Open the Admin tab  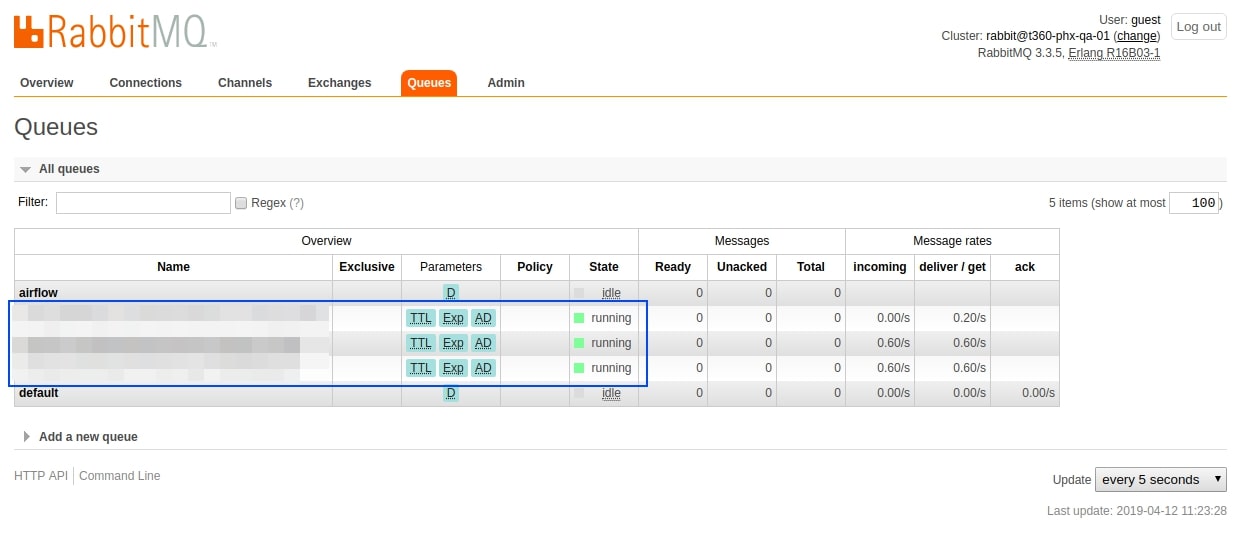point(506,83)
